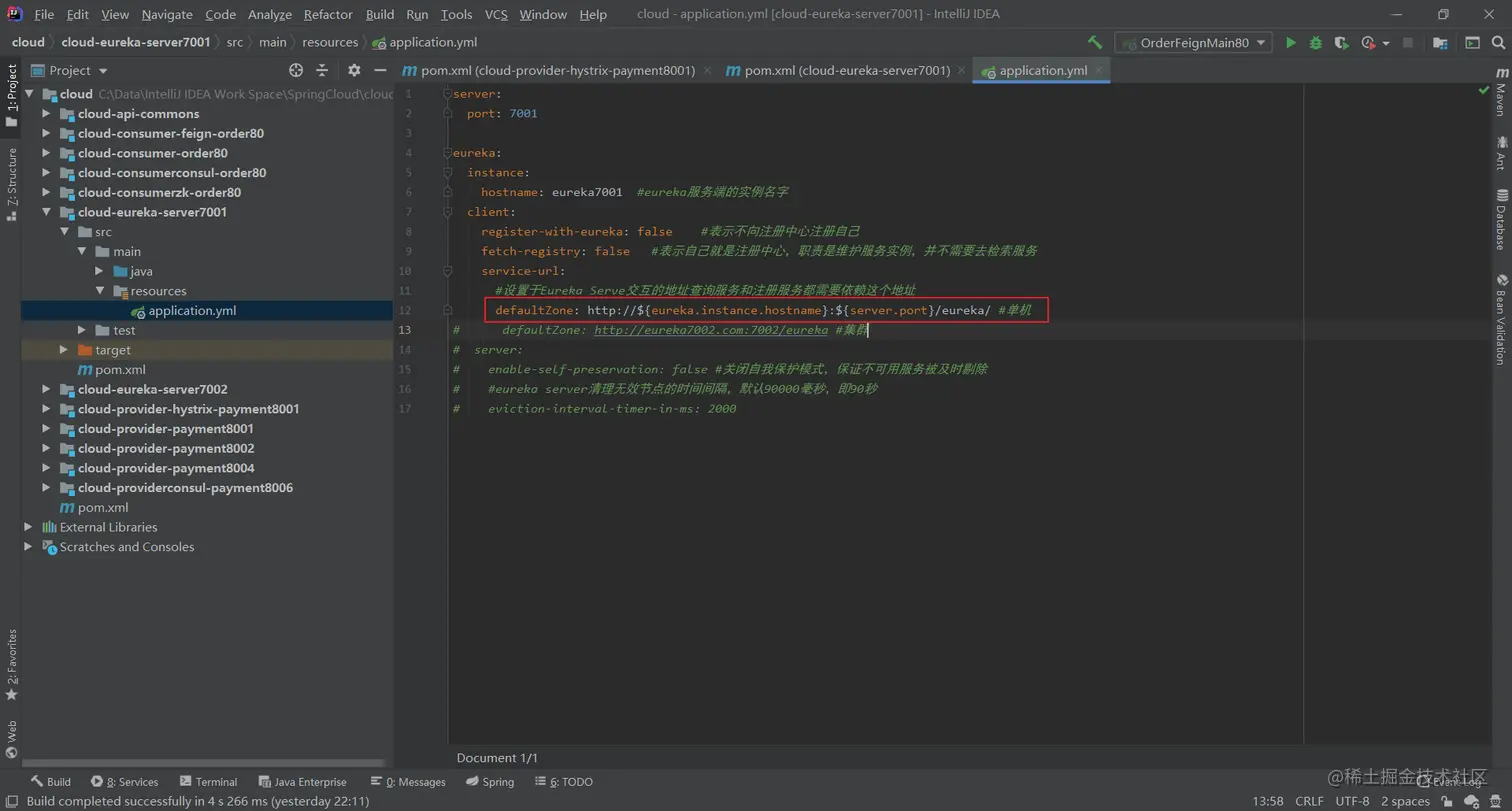Expand the target folder
1512x811 pixels.
coord(64,350)
